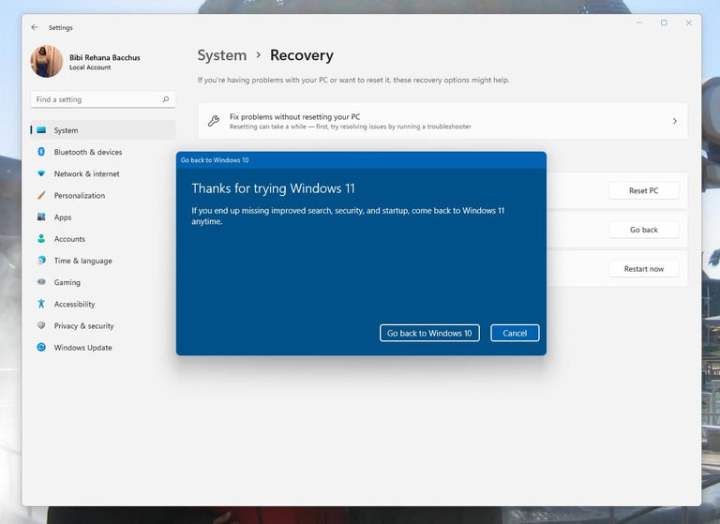Click the Privacy & security shield icon
This screenshot has height=524, width=720.
[41, 325]
